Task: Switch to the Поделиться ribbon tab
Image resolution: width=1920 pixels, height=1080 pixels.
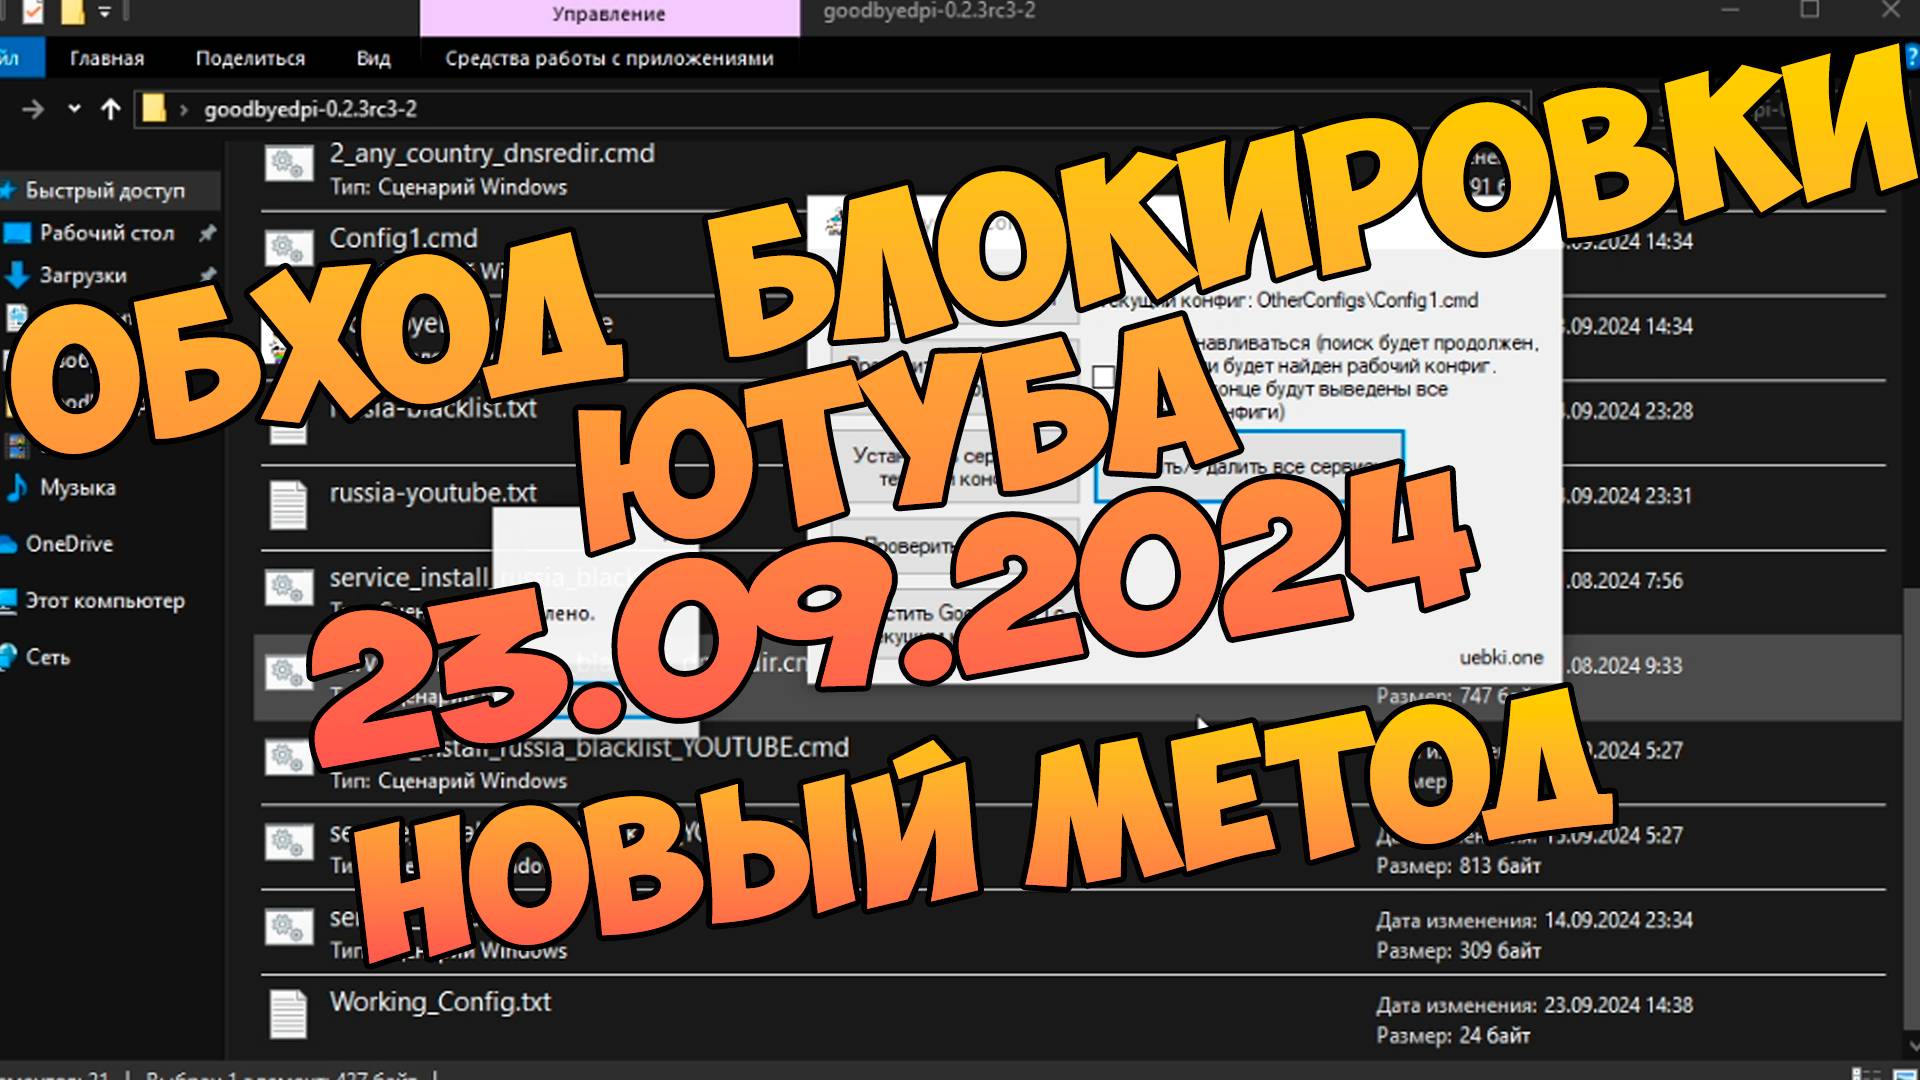Action: click(250, 58)
